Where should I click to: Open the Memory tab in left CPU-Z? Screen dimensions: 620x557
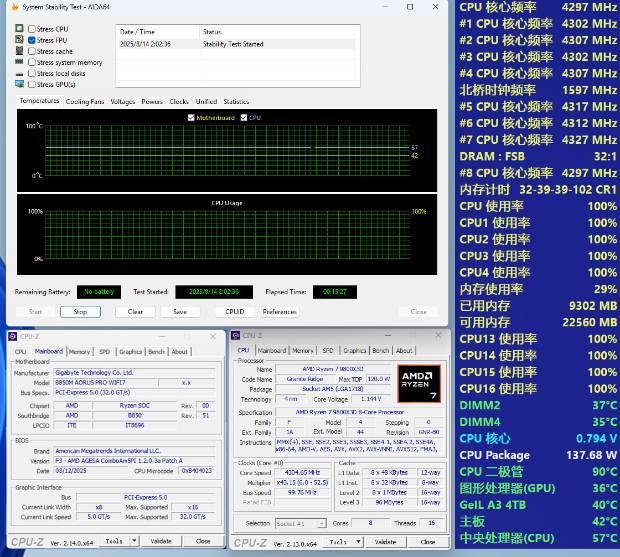tap(79, 351)
